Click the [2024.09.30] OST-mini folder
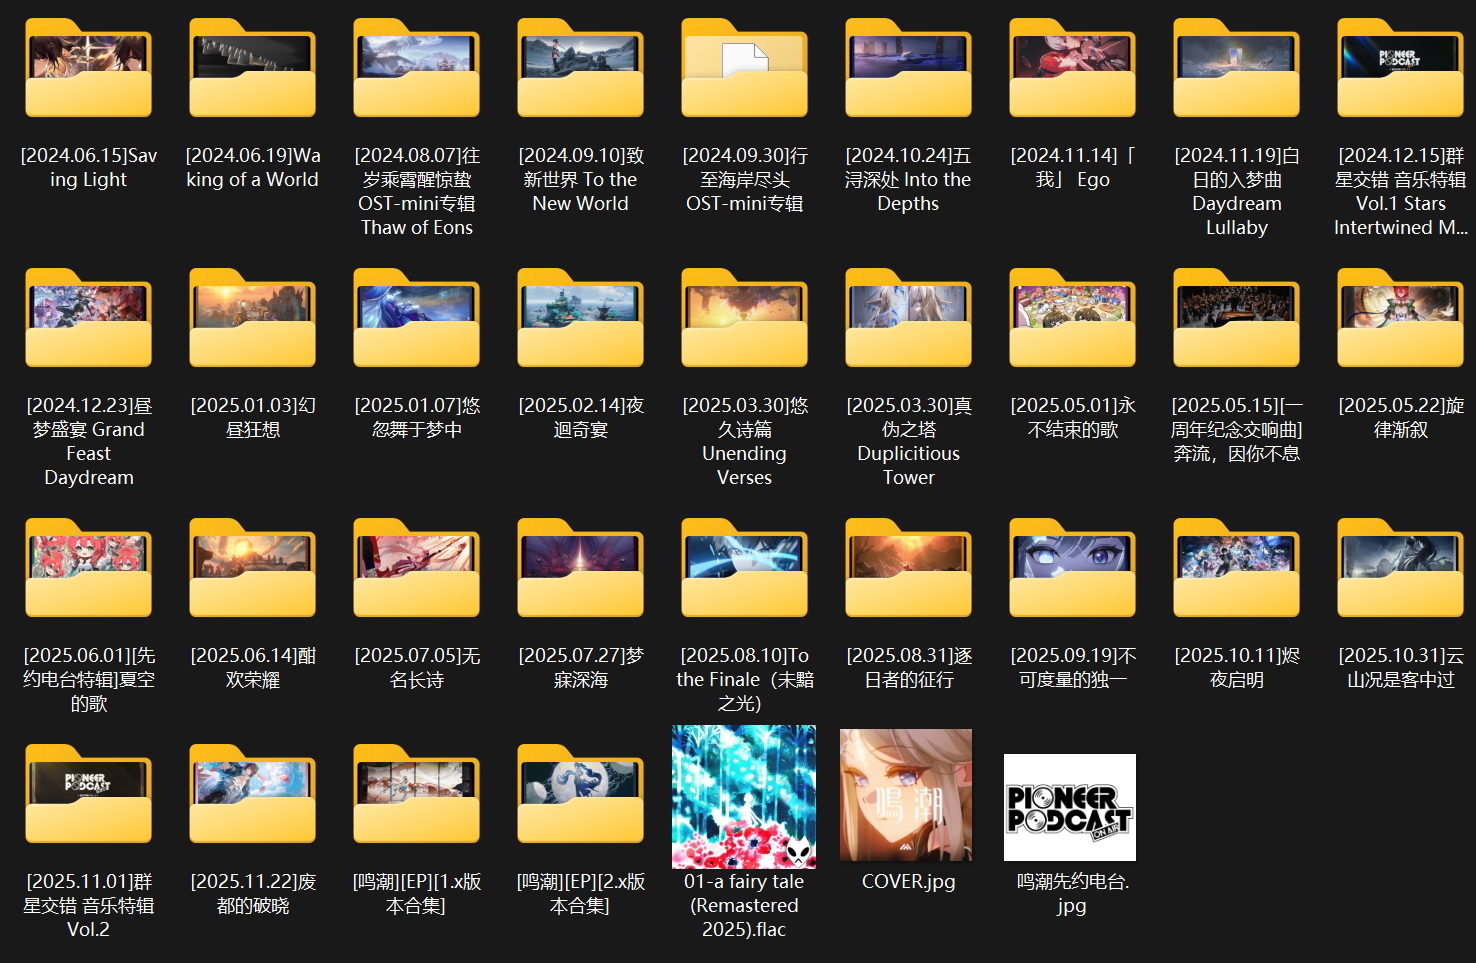 pyautogui.click(x=744, y=70)
